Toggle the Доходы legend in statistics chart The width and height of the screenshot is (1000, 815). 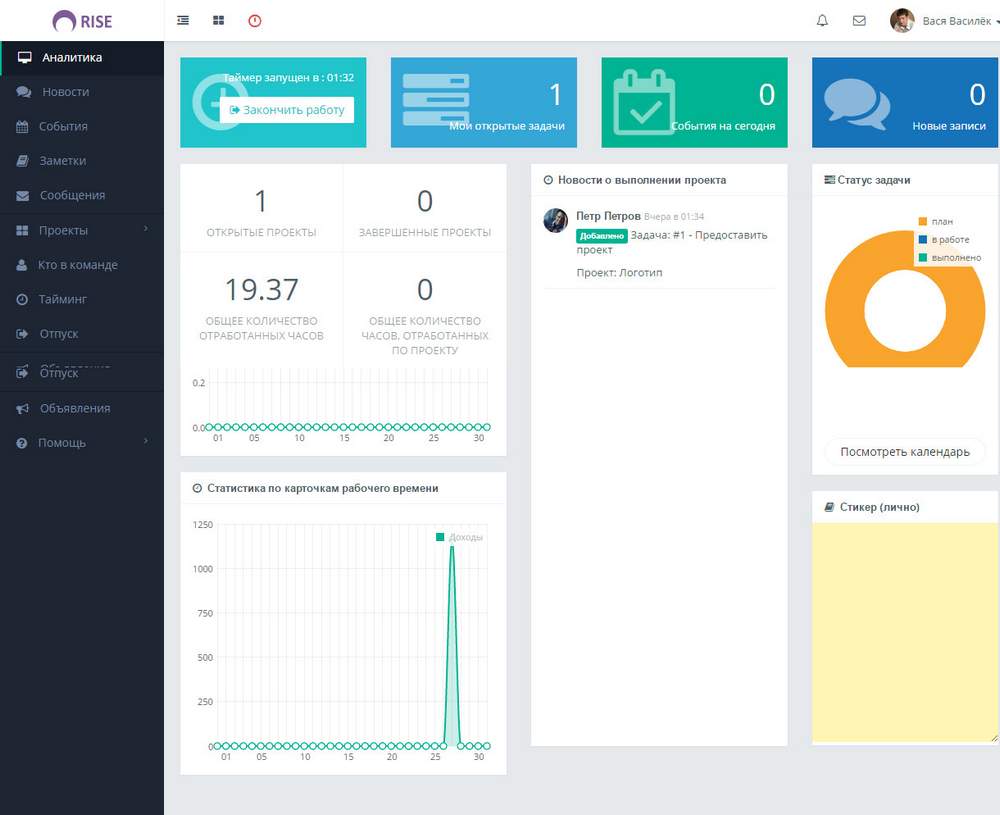pos(464,537)
